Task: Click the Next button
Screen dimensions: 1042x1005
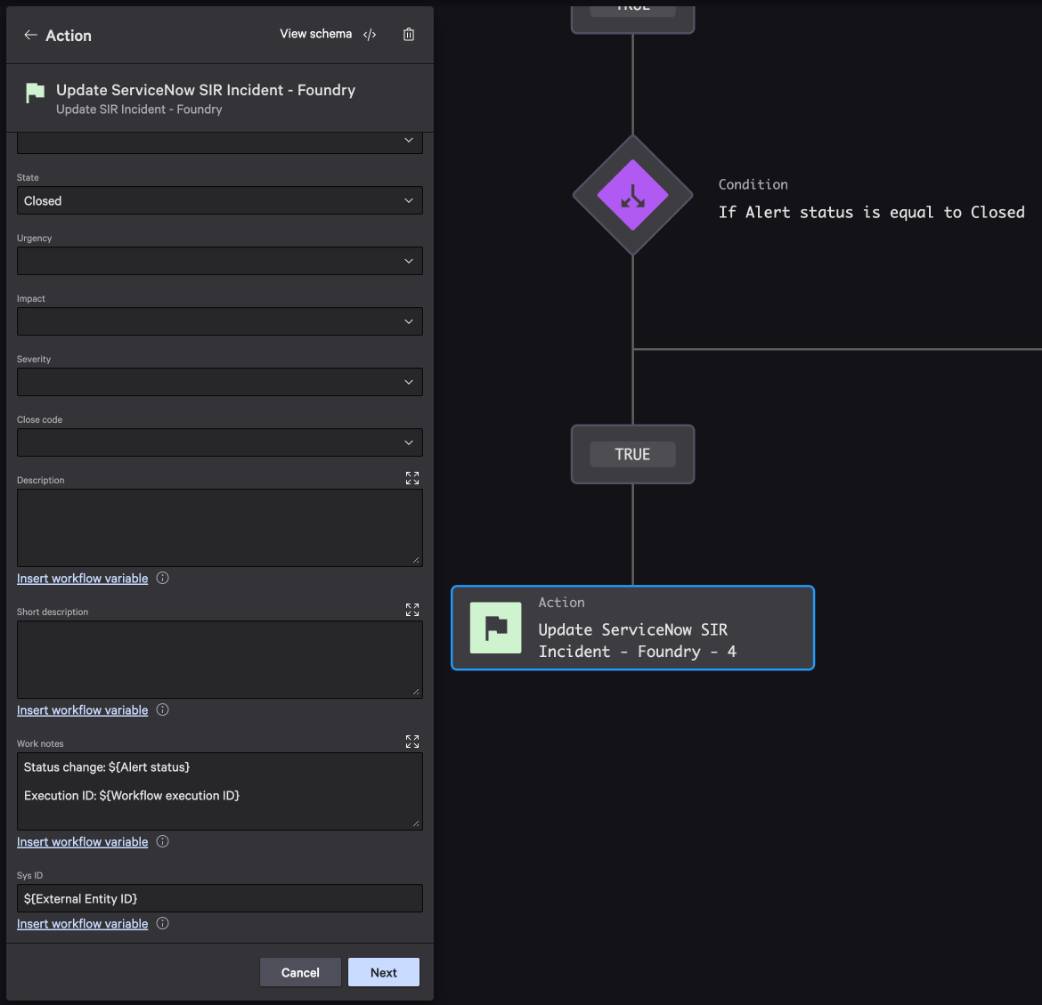Action: pyautogui.click(x=383, y=972)
